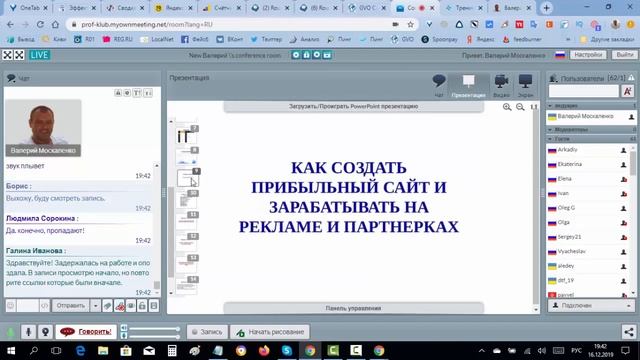Click the Загрузить/Проиграть PowerPoint презентацию bar
The width and height of the screenshot is (640, 360).
point(353,106)
